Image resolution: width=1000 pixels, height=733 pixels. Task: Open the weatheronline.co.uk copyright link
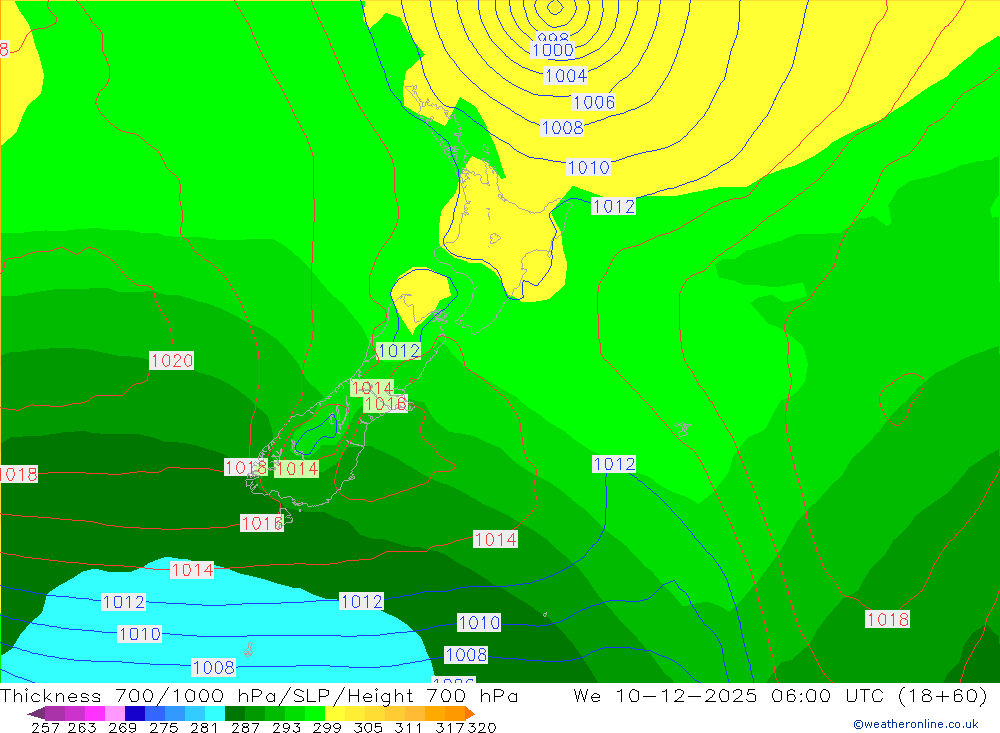916,724
